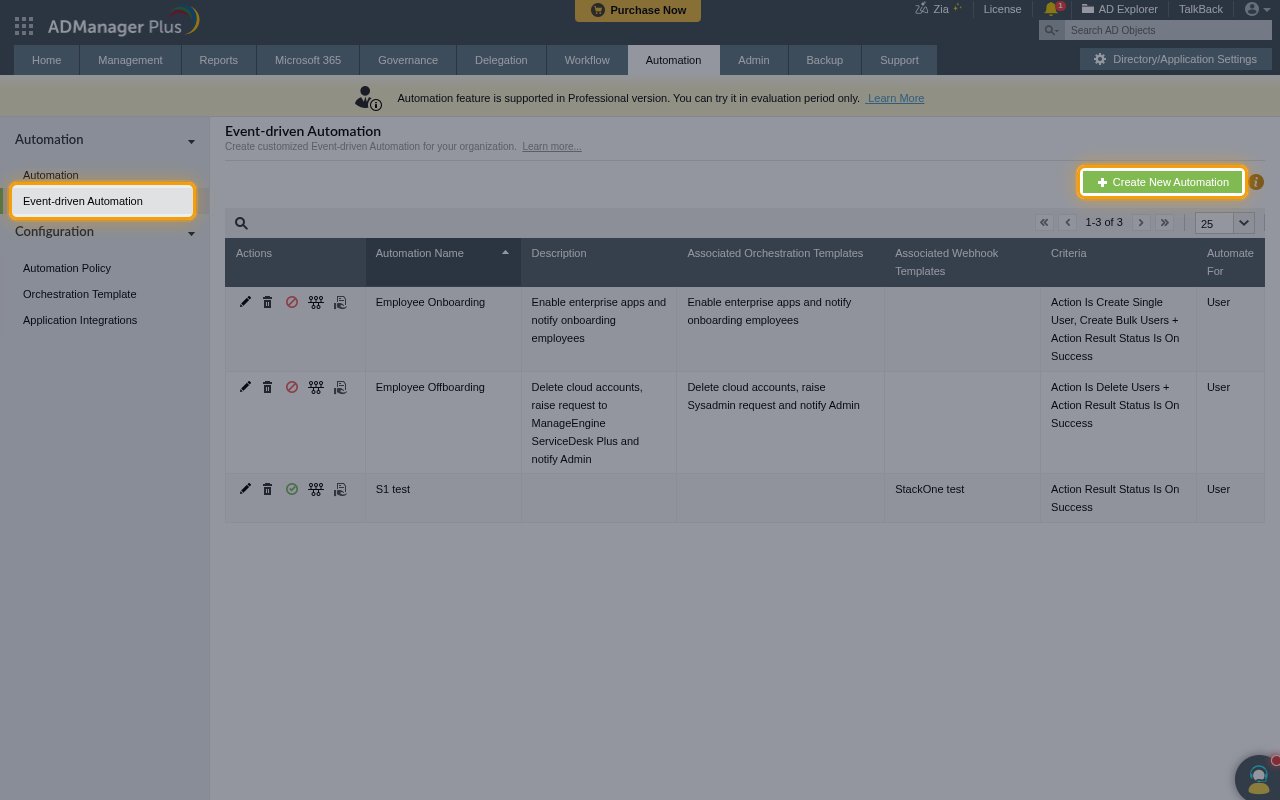The height and width of the screenshot is (800, 1280).
Task: Toggle the red status icon for Employee Onboarding
Action: point(292,302)
